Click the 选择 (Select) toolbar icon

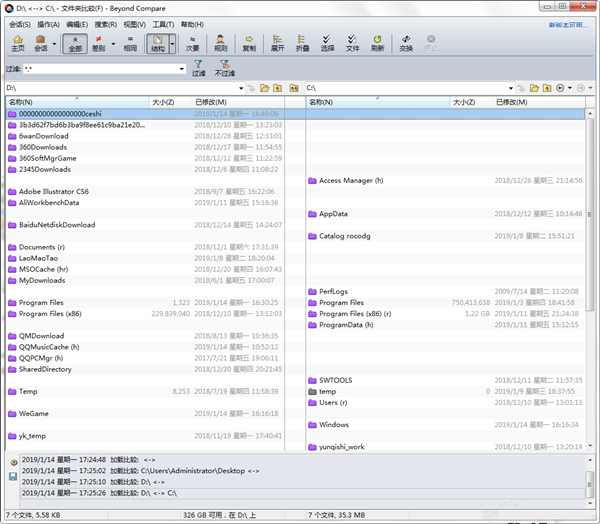click(x=327, y=42)
